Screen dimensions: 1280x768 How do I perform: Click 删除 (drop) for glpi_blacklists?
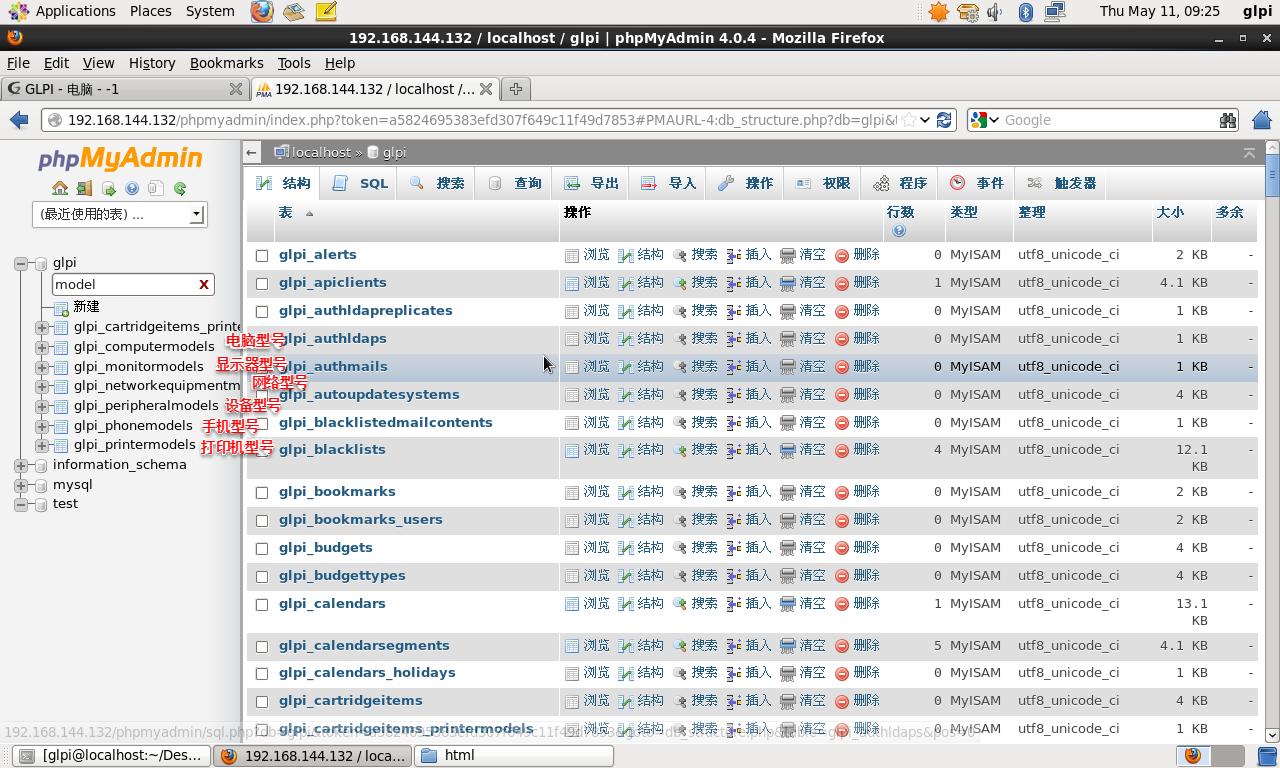pos(857,450)
